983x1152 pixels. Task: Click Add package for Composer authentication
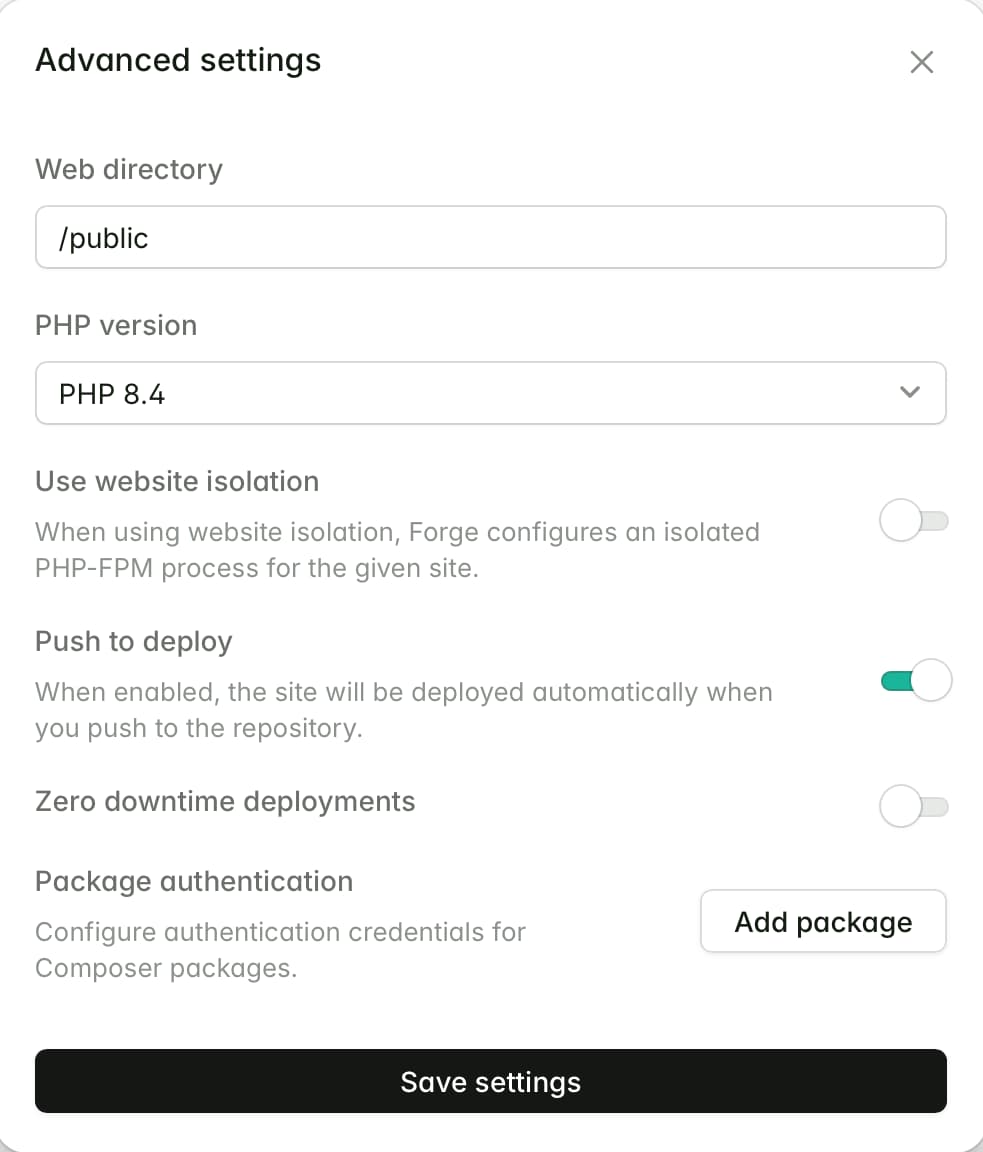(x=822, y=921)
